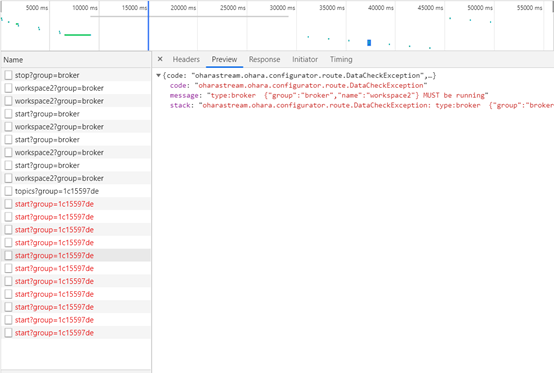Open the Response tab
554x373 pixels.
click(264, 59)
